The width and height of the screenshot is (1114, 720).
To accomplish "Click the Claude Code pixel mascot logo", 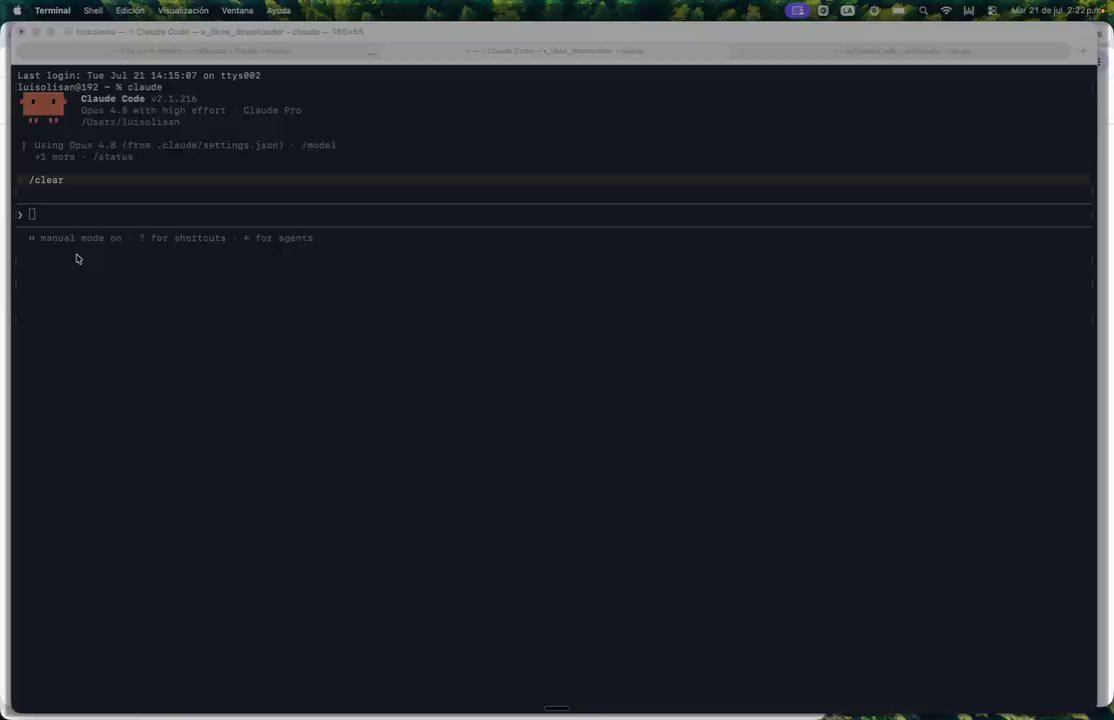I will [x=43, y=109].
